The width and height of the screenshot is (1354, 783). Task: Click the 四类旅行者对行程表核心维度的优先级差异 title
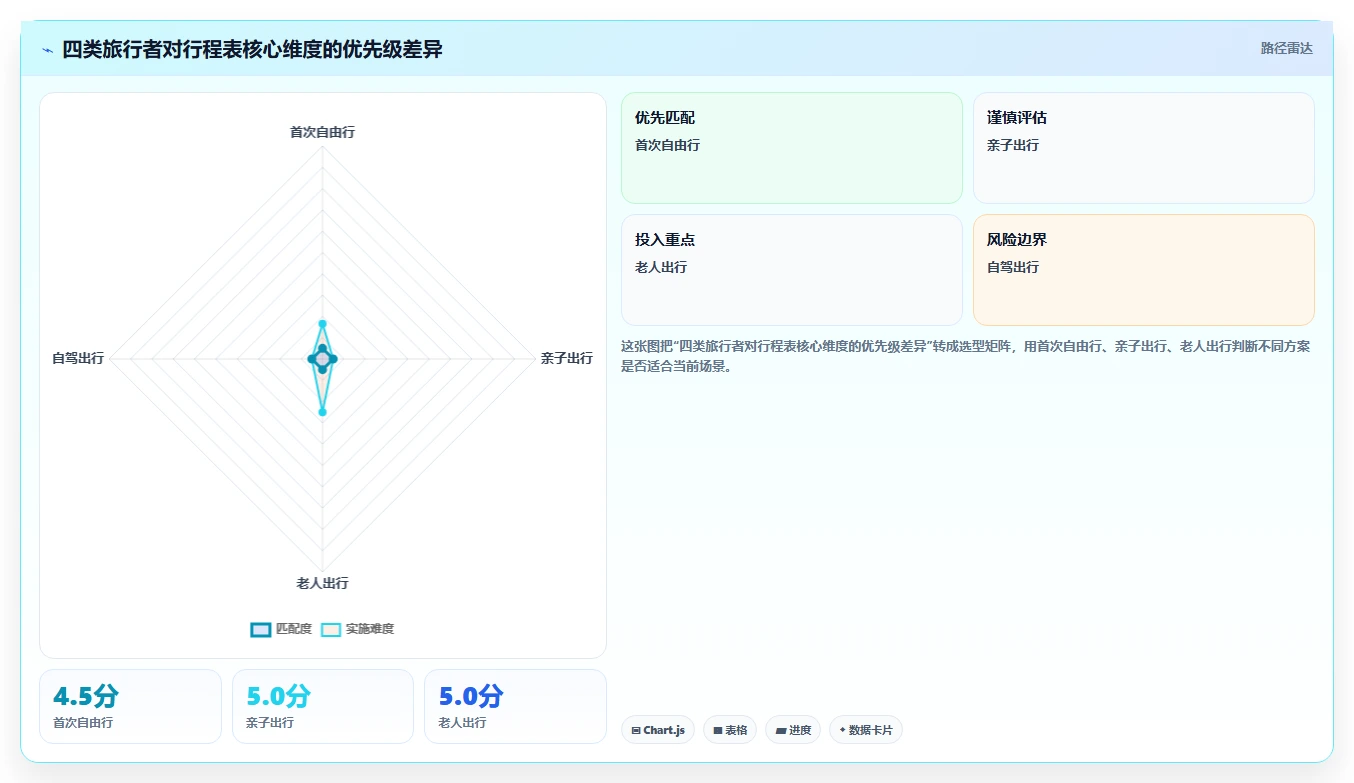pos(252,49)
